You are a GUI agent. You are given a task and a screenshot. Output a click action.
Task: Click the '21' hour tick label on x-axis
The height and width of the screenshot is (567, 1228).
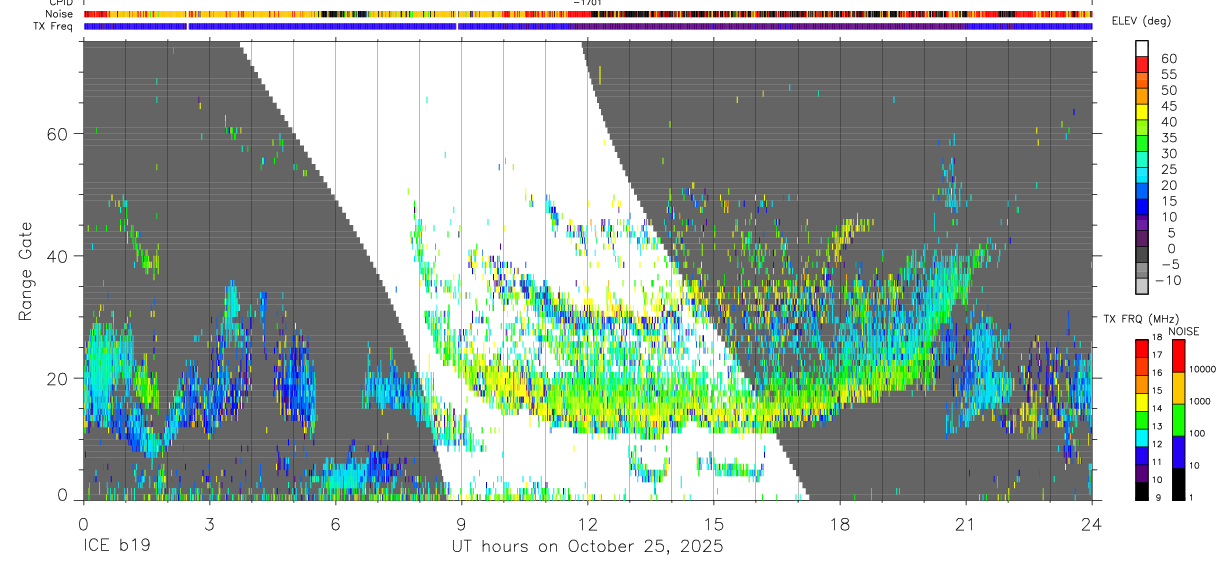pos(965,524)
